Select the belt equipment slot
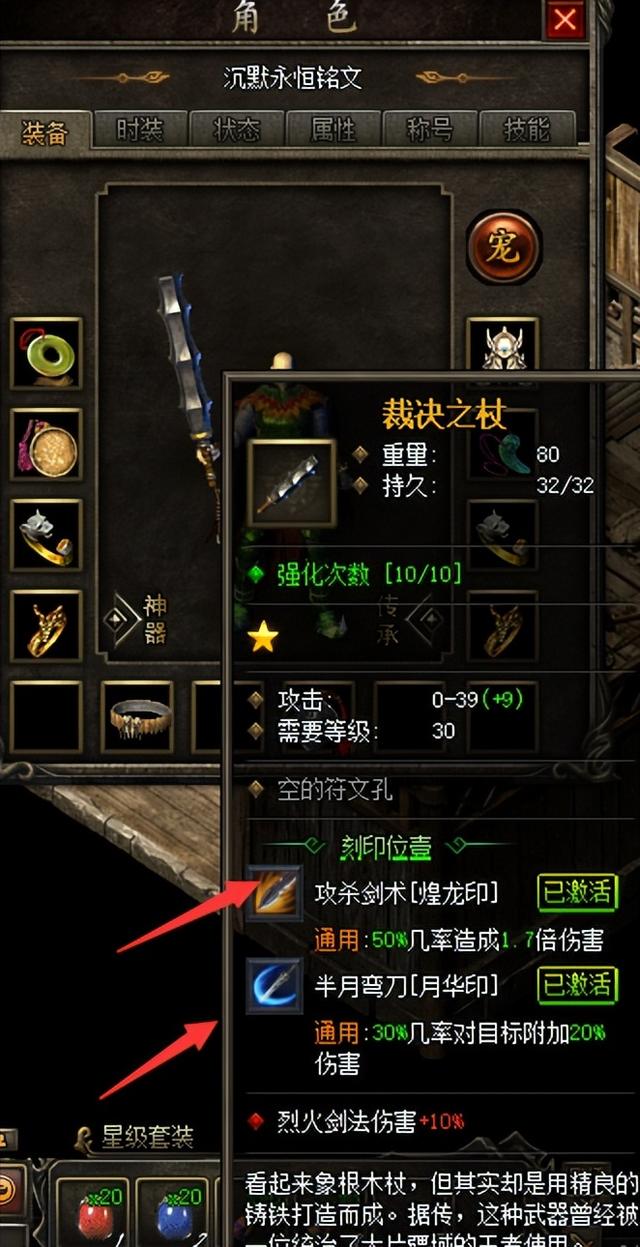This screenshot has width=640, height=1247. 138,717
